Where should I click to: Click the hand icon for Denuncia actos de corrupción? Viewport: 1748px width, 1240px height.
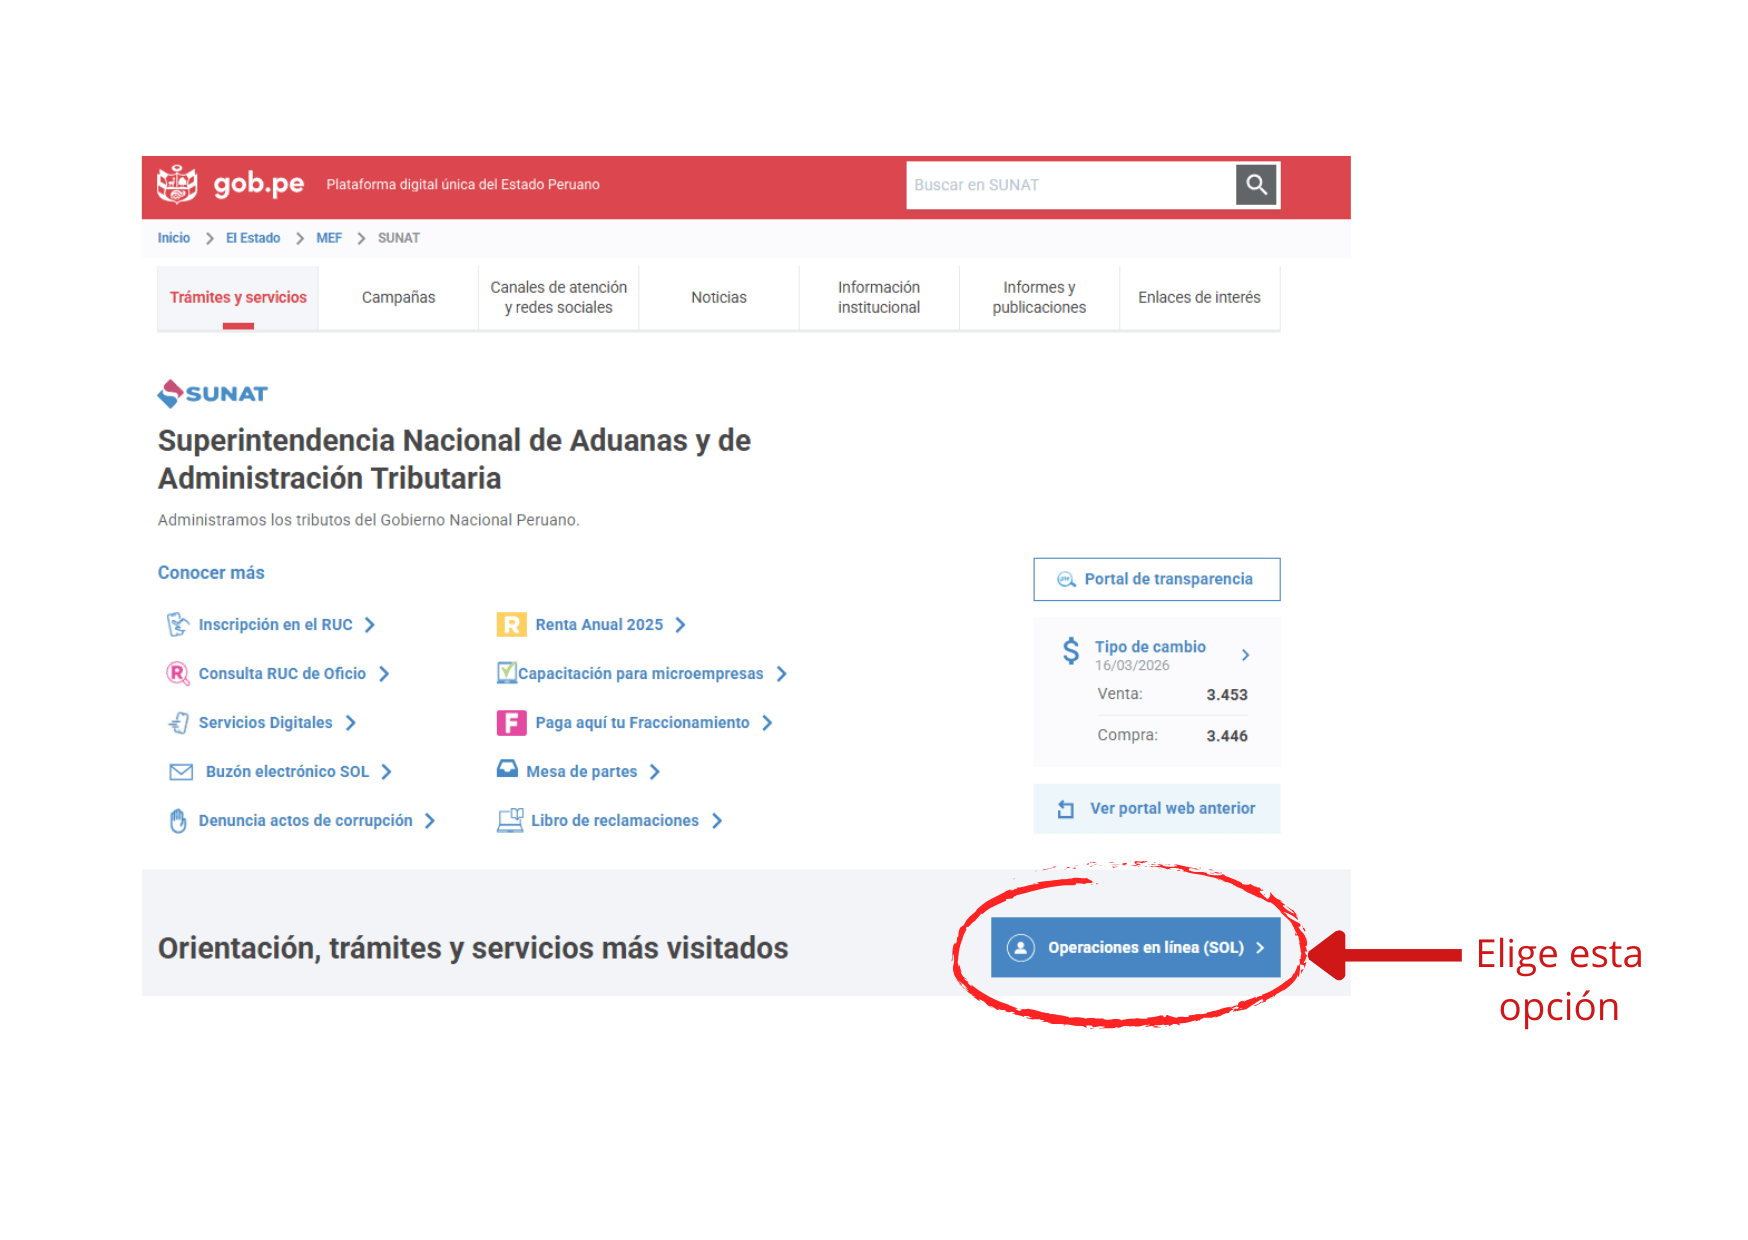(x=178, y=821)
